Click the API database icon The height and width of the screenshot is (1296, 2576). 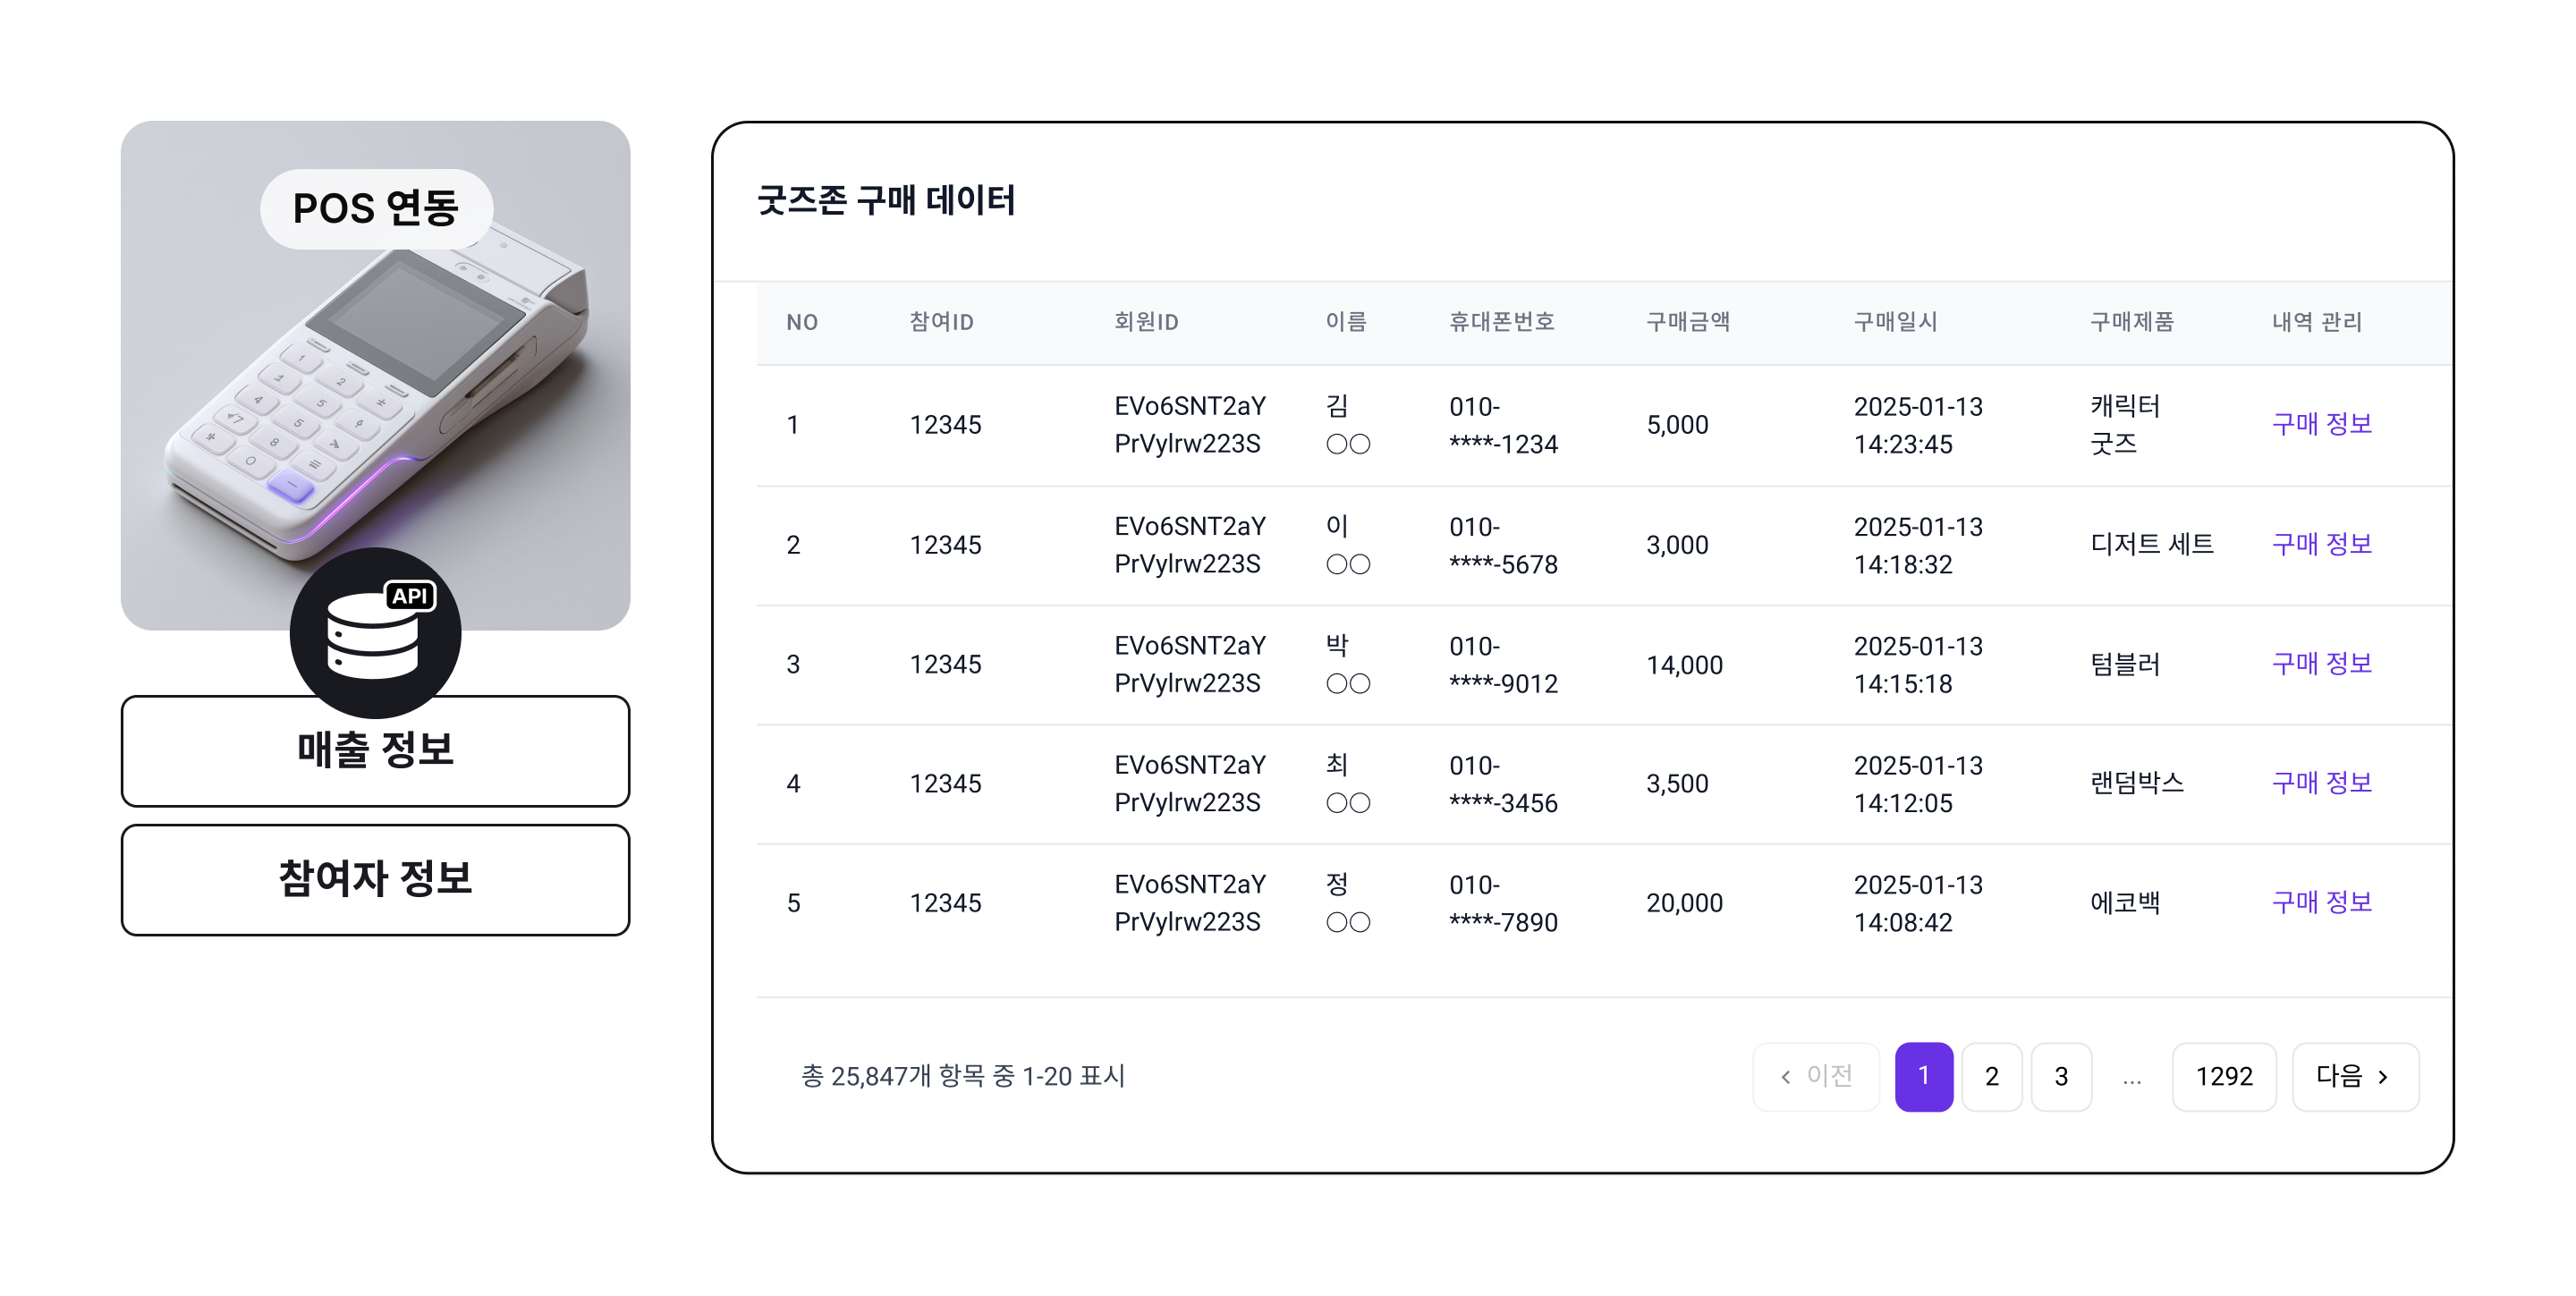tap(375, 633)
